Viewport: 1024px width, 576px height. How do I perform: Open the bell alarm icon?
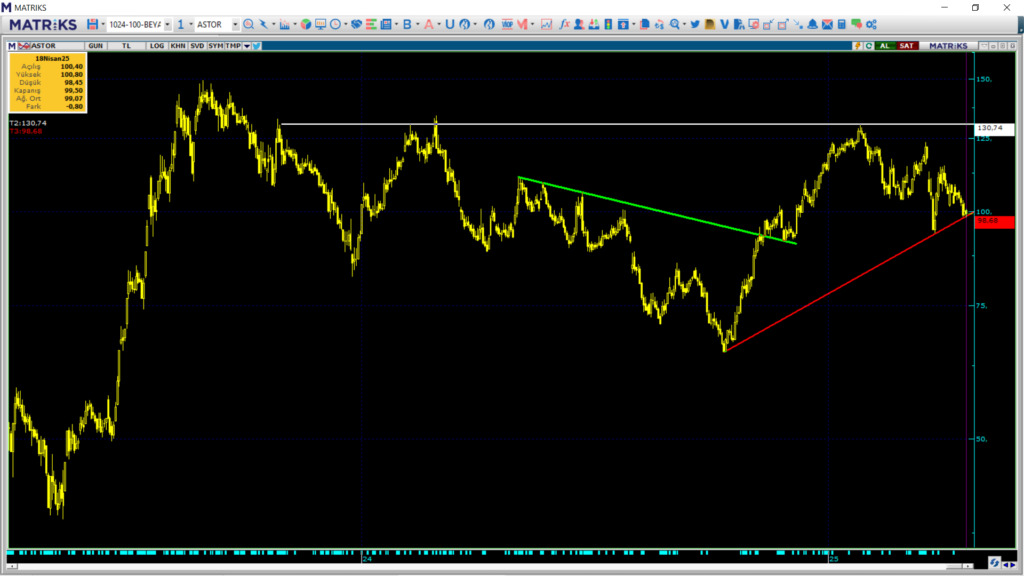coord(812,24)
